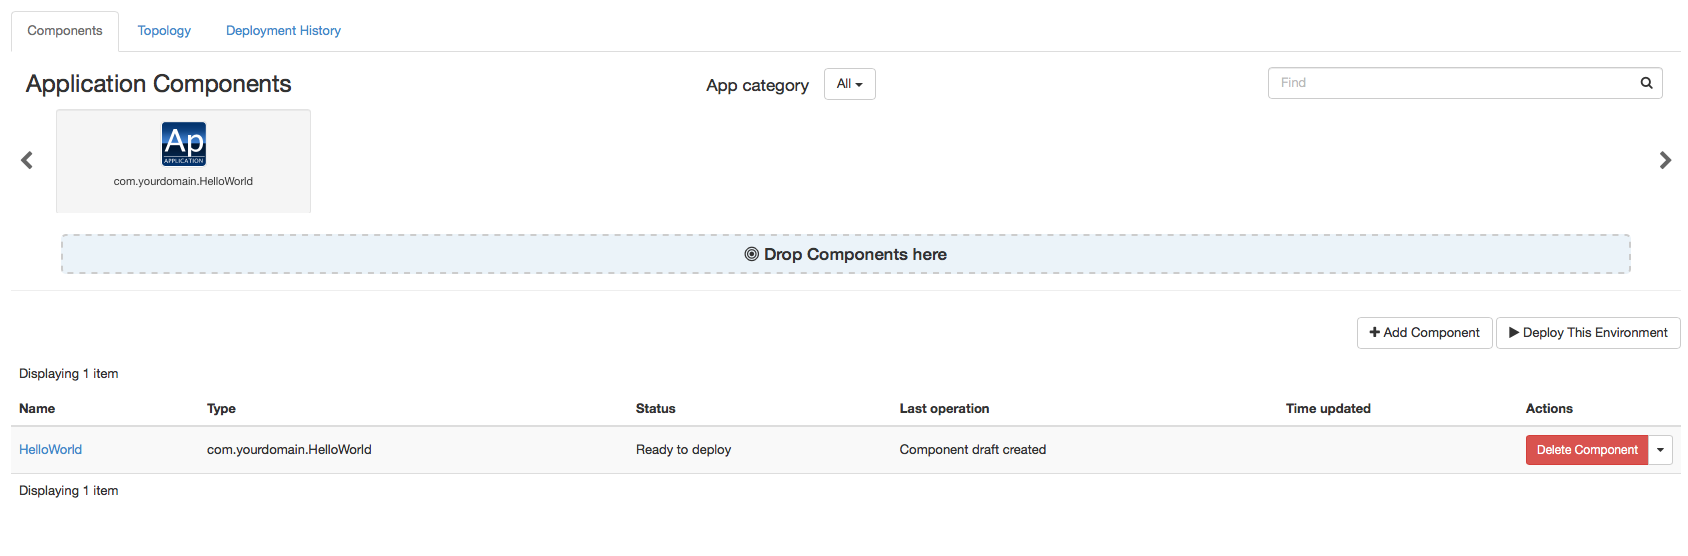
Task: Focus the Find search field
Action: [x=1450, y=83]
